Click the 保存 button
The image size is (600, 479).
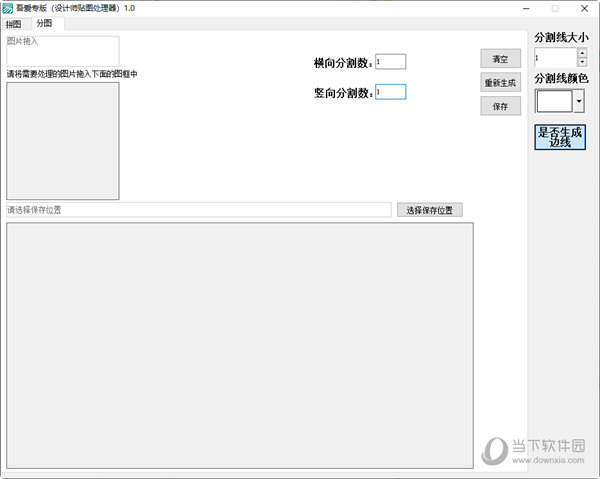(x=501, y=106)
